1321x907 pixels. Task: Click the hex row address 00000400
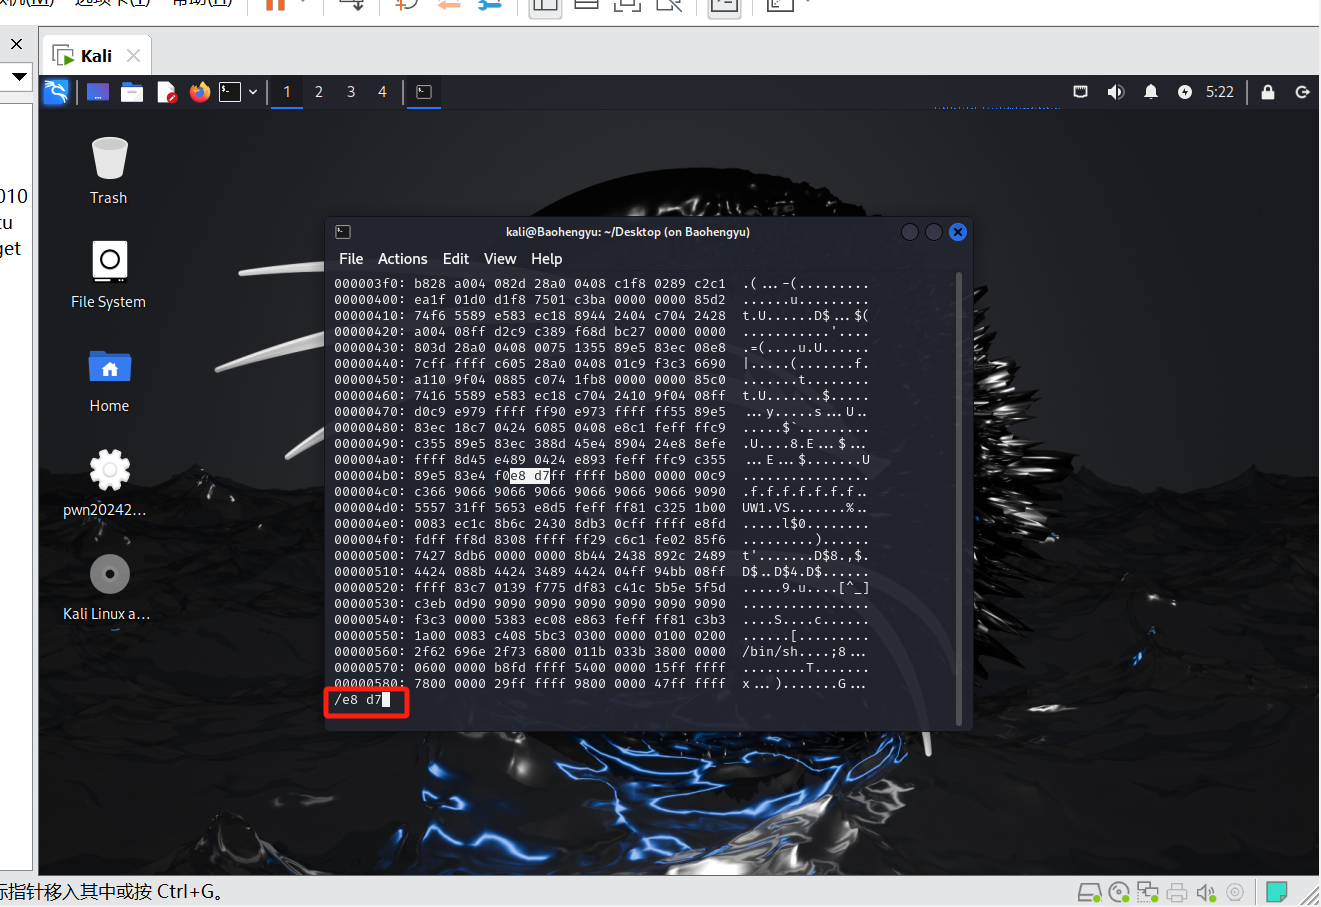coord(370,300)
